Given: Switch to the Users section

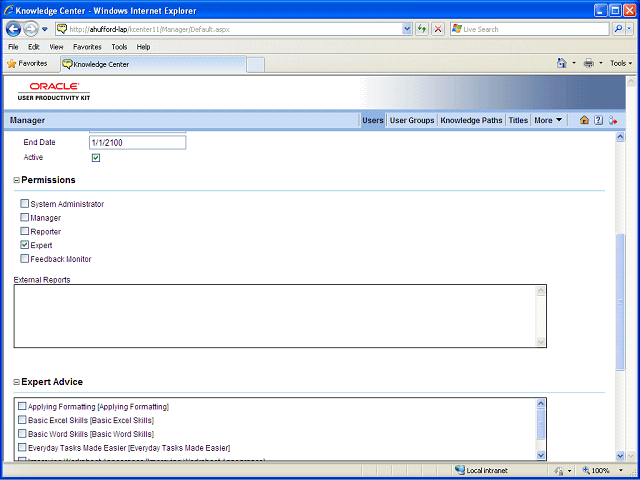Looking at the screenshot, I should point(373,120).
